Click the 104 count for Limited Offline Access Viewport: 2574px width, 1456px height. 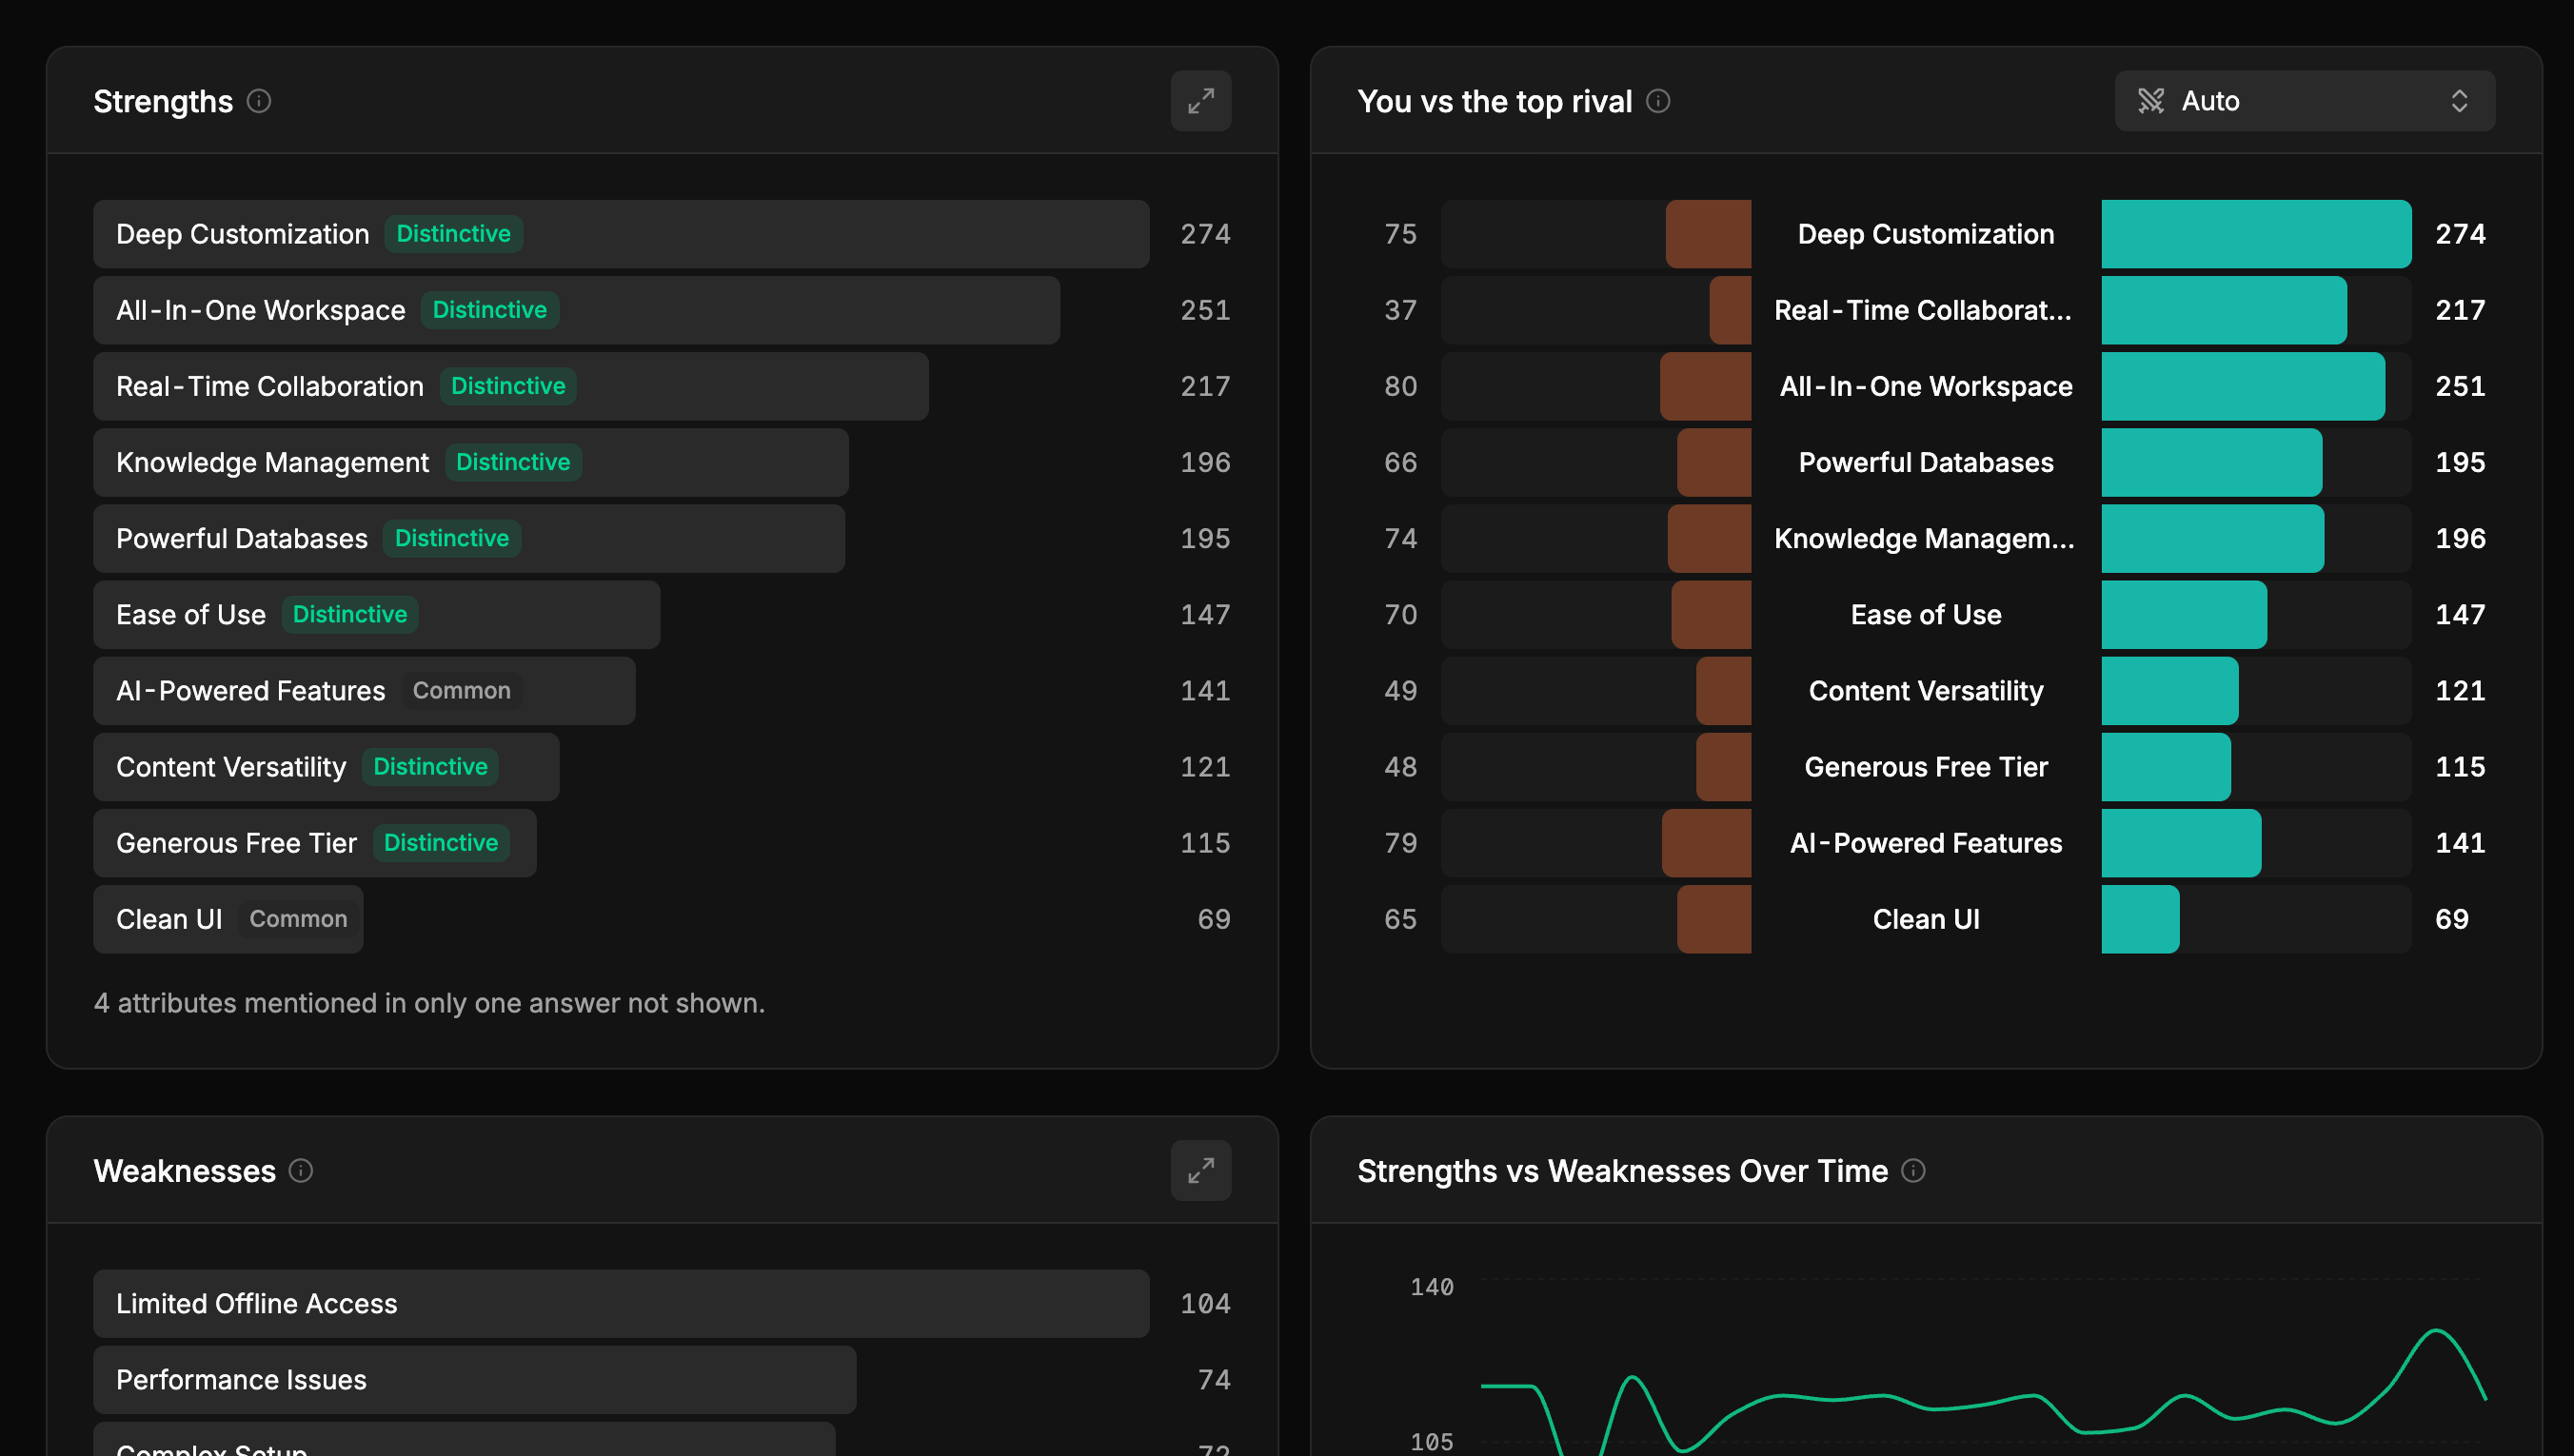1205,1303
